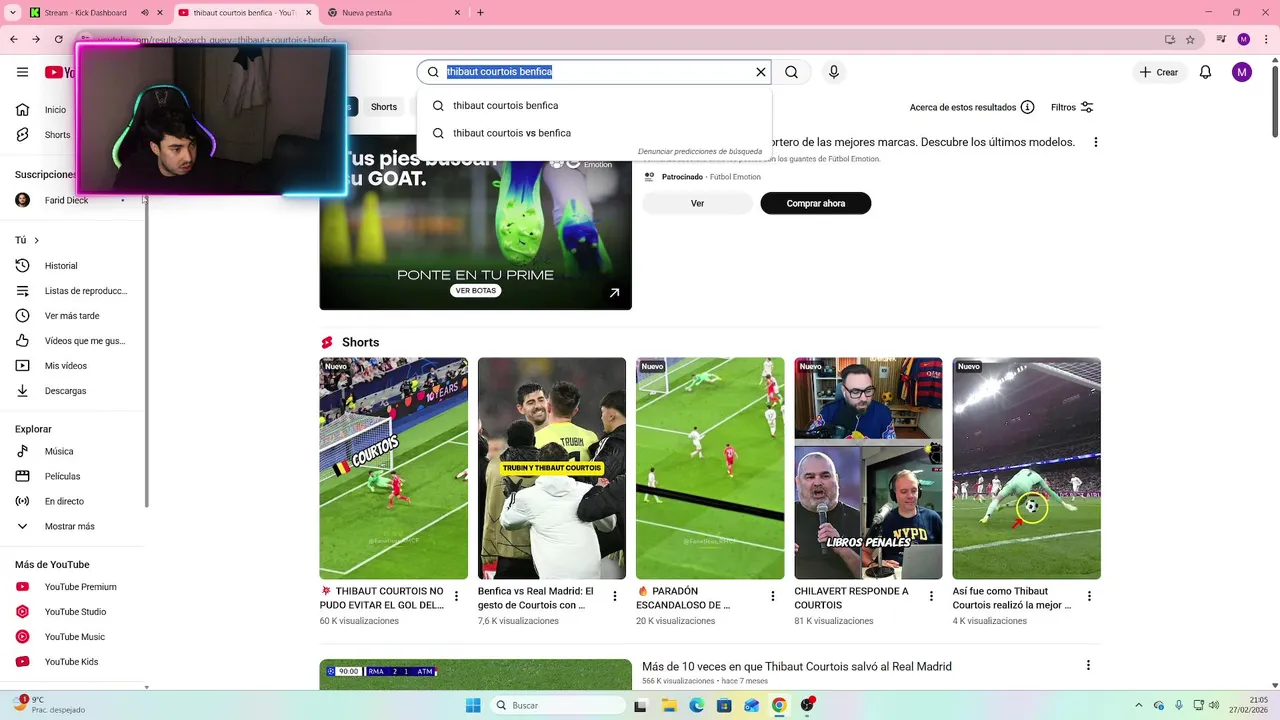The image size is (1280, 720).
Task: Start voice search with the microphone
Action: tap(834, 72)
